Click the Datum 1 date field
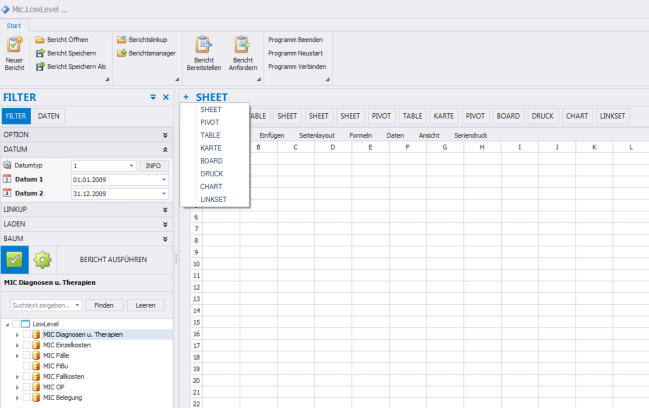Image resolution: width=649 pixels, height=408 pixels. (x=116, y=179)
